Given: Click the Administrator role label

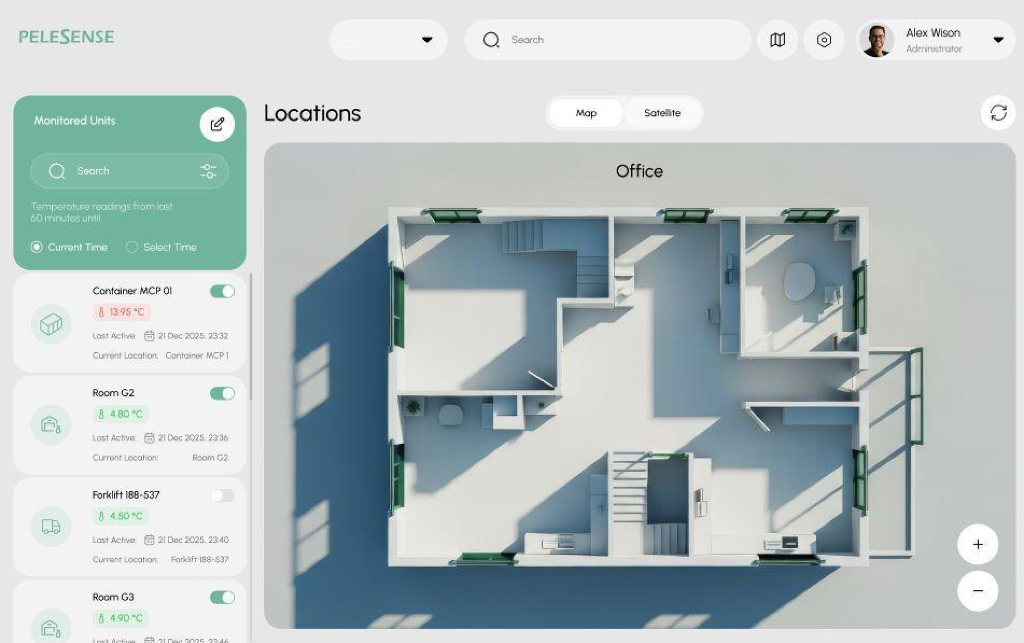Looking at the screenshot, I should tap(934, 49).
